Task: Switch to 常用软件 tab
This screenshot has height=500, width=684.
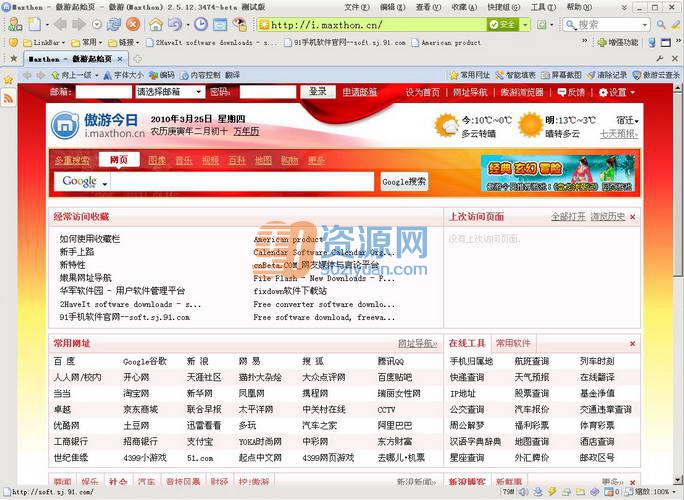Action: click(x=513, y=343)
